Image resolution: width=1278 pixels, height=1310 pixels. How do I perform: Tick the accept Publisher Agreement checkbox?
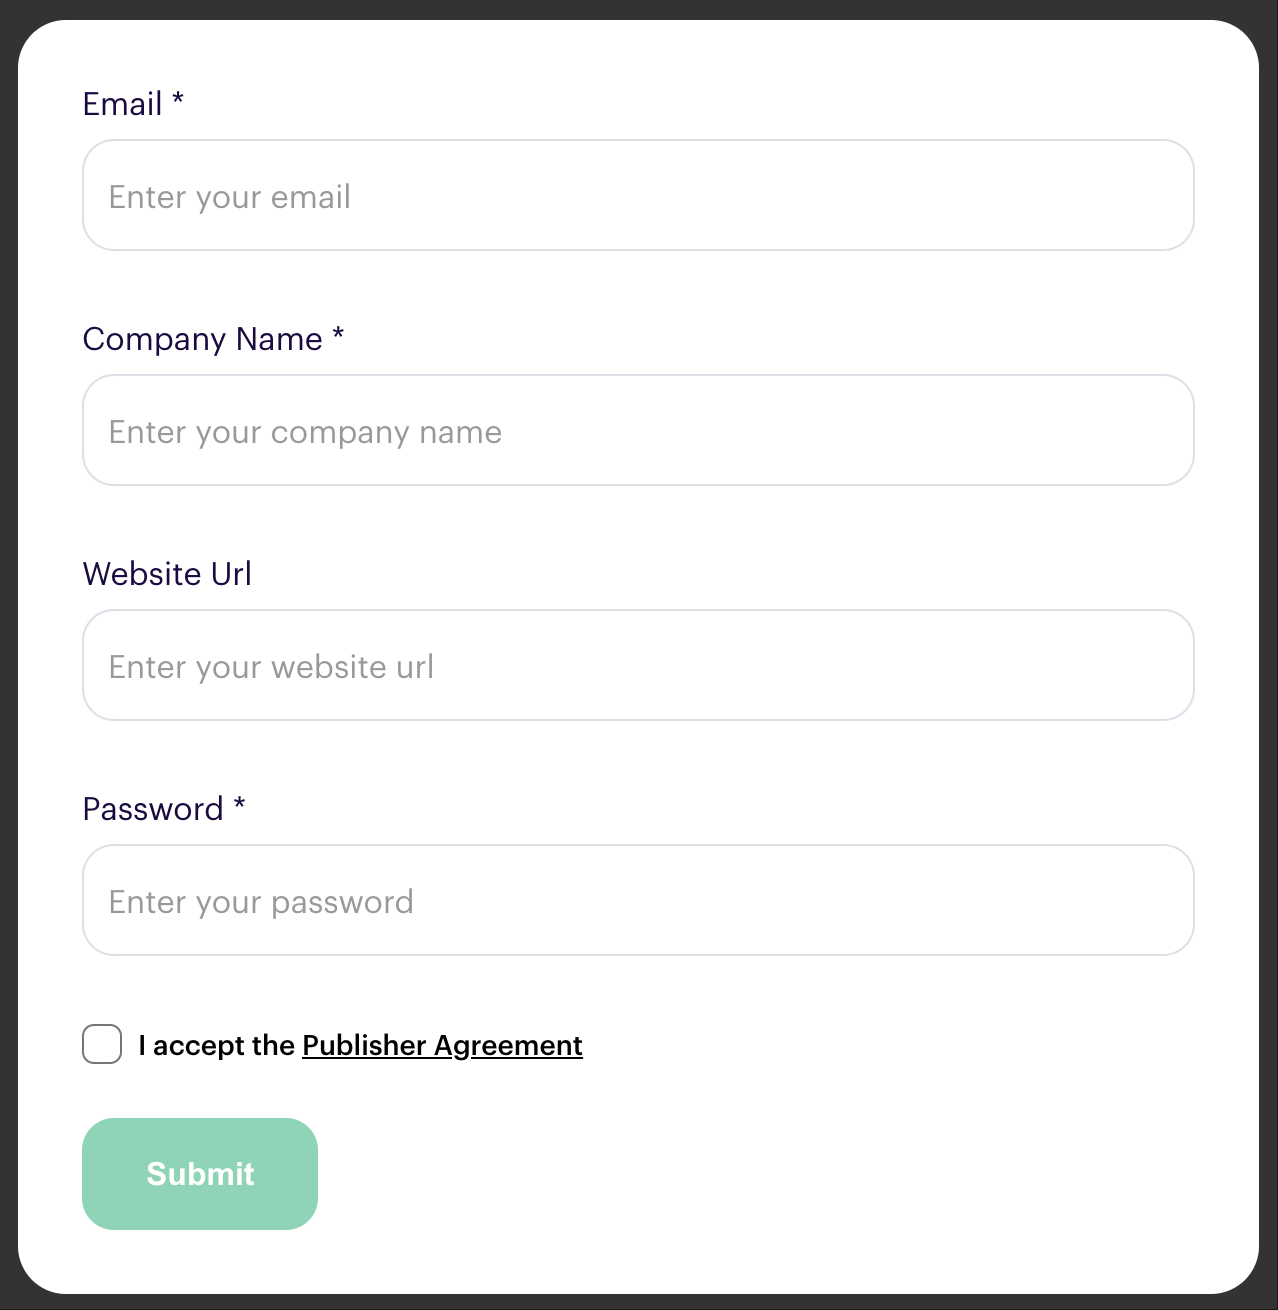tap(102, 1044)
